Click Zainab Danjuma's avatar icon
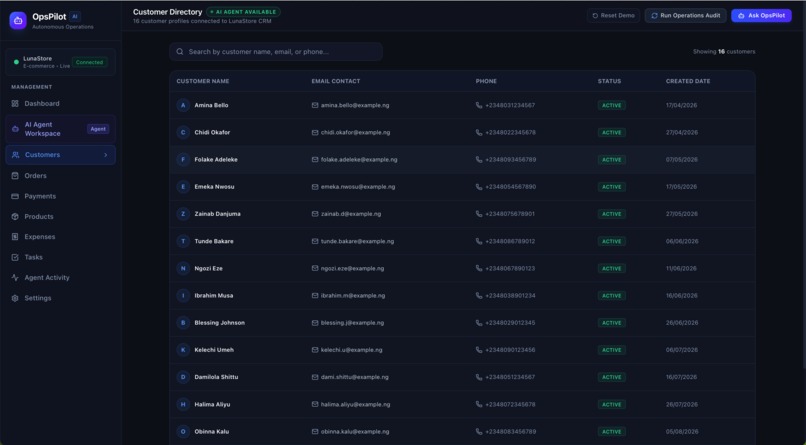Image resolution: width=806 pixels, height=445 pixels. point(183,214)
